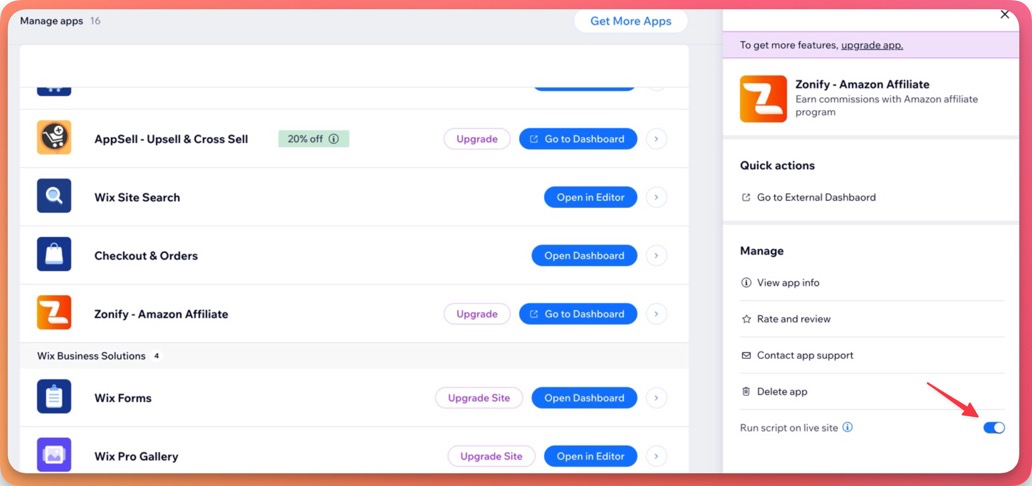Screen dimensions: 1032x486
Task: Open View app info menu item
Action: (x=787, y=283)
